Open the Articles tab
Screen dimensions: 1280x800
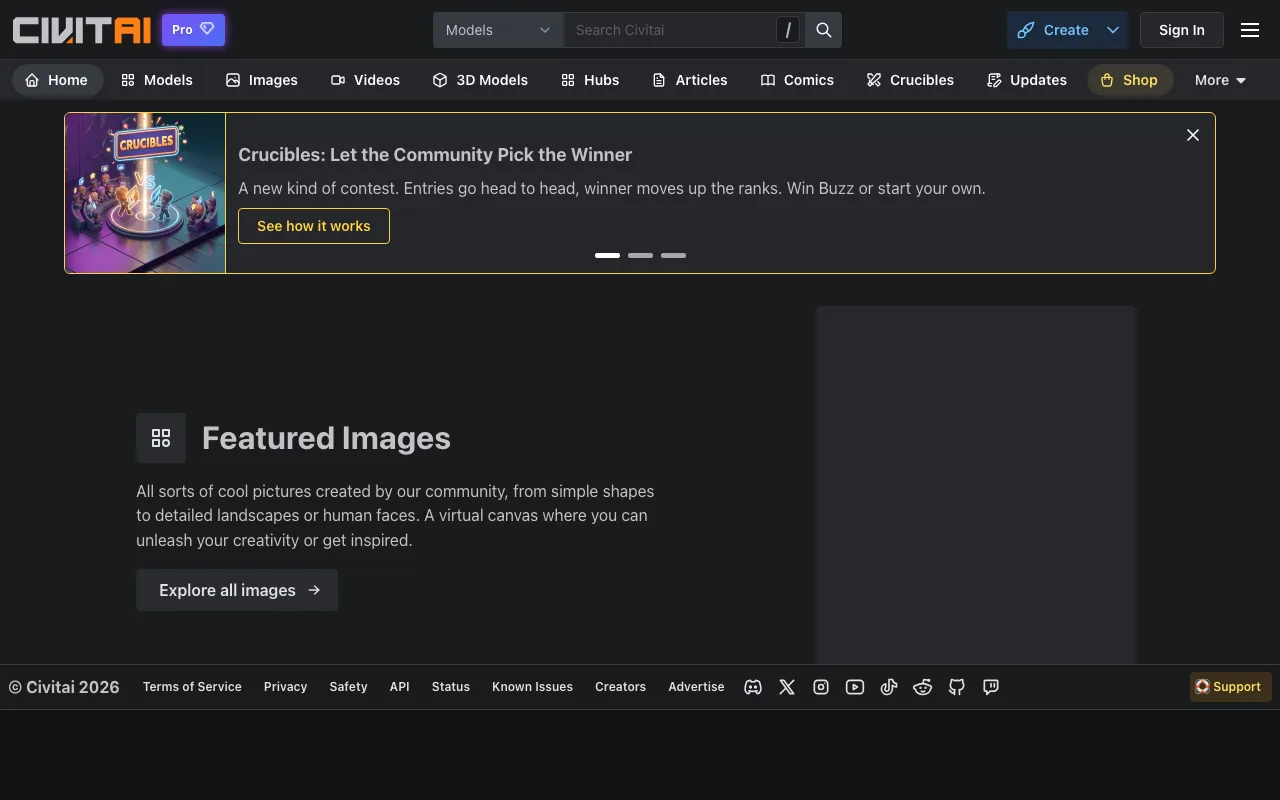[x=690, y=80]
